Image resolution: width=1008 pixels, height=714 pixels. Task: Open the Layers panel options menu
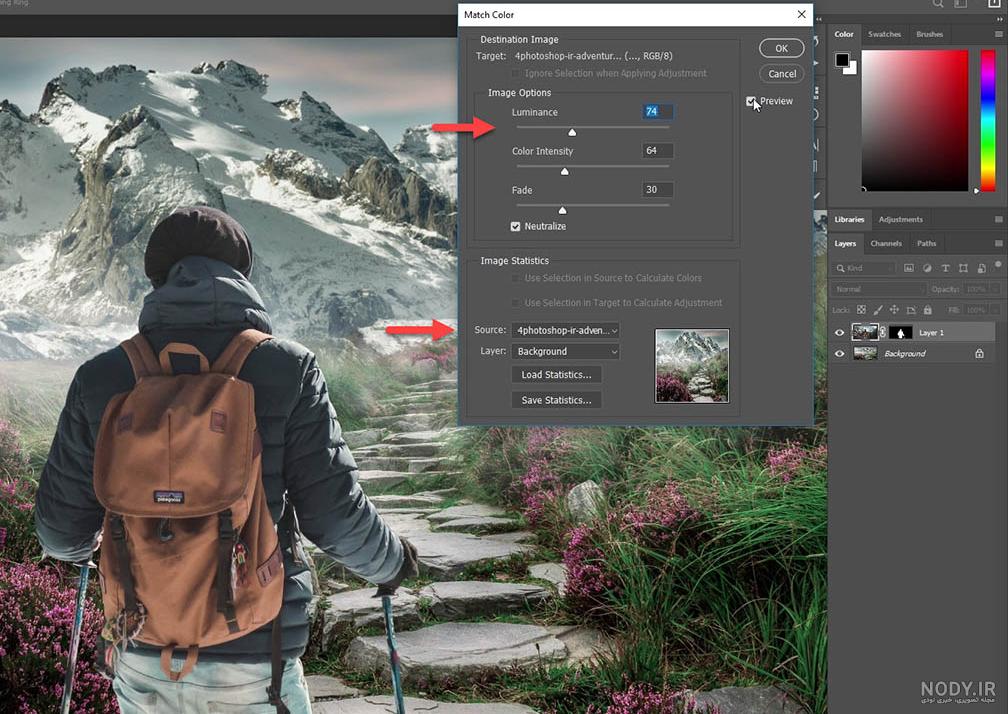click(x=998, y=244)
